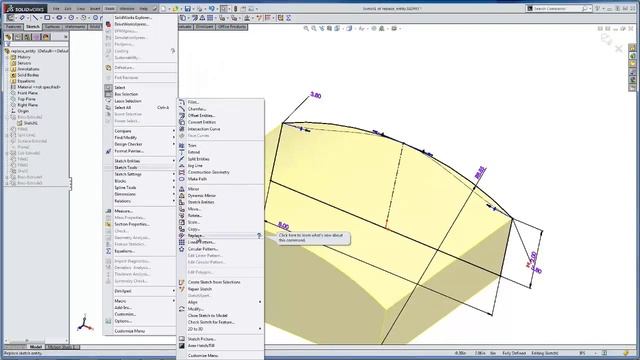Click the Extend tool icon in submenu
The width and height of the screenshot is (640, 360).
[x=182, y=152]
